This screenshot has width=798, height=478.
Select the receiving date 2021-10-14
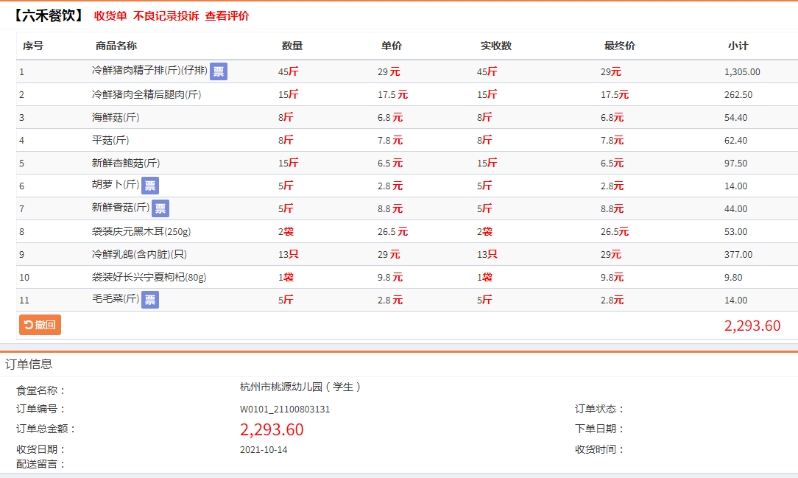(x=264, y=450)
